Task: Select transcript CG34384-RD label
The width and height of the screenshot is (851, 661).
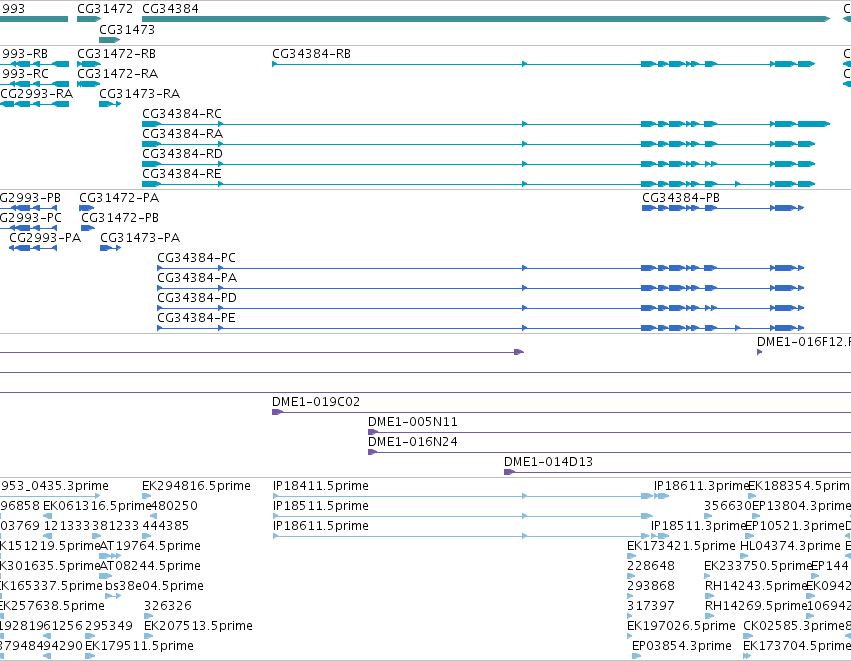Action: pyautogui.click(x=182, y=154)
